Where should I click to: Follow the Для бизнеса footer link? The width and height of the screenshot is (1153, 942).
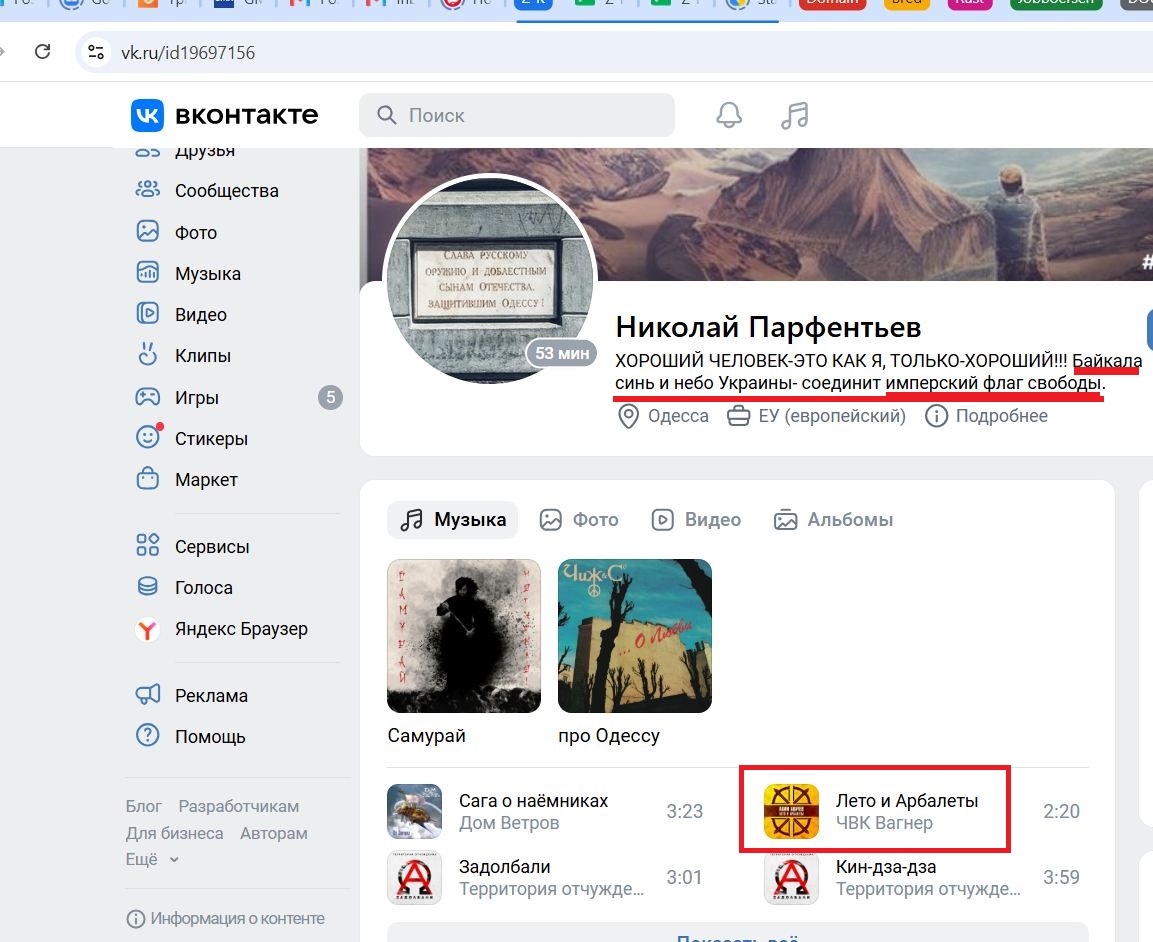174,833
